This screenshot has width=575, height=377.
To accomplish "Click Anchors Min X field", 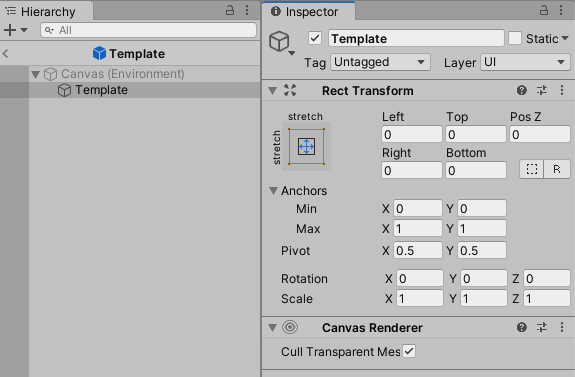I will (418, 208).
